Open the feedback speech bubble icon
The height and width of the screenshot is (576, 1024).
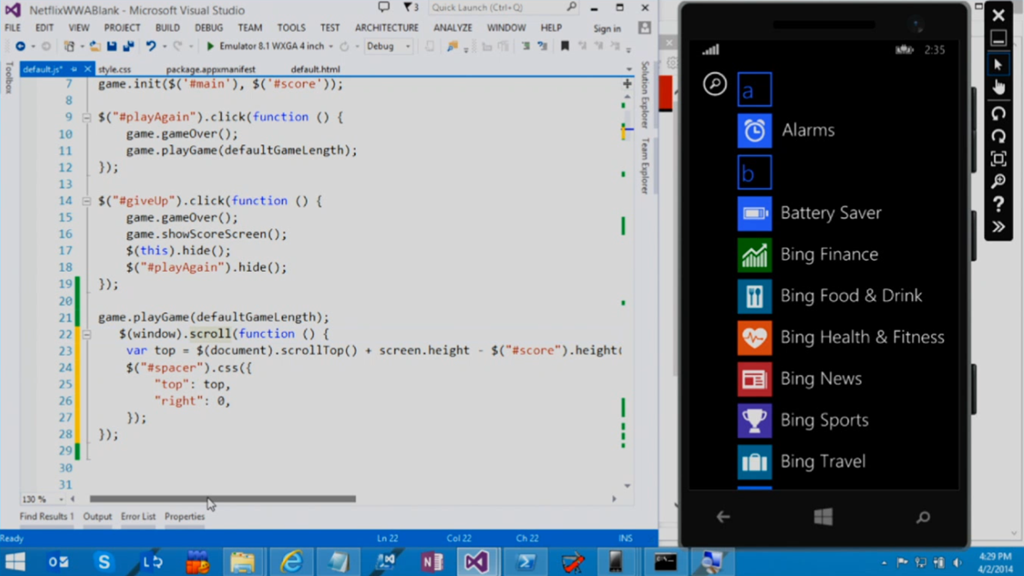[383, 7]
